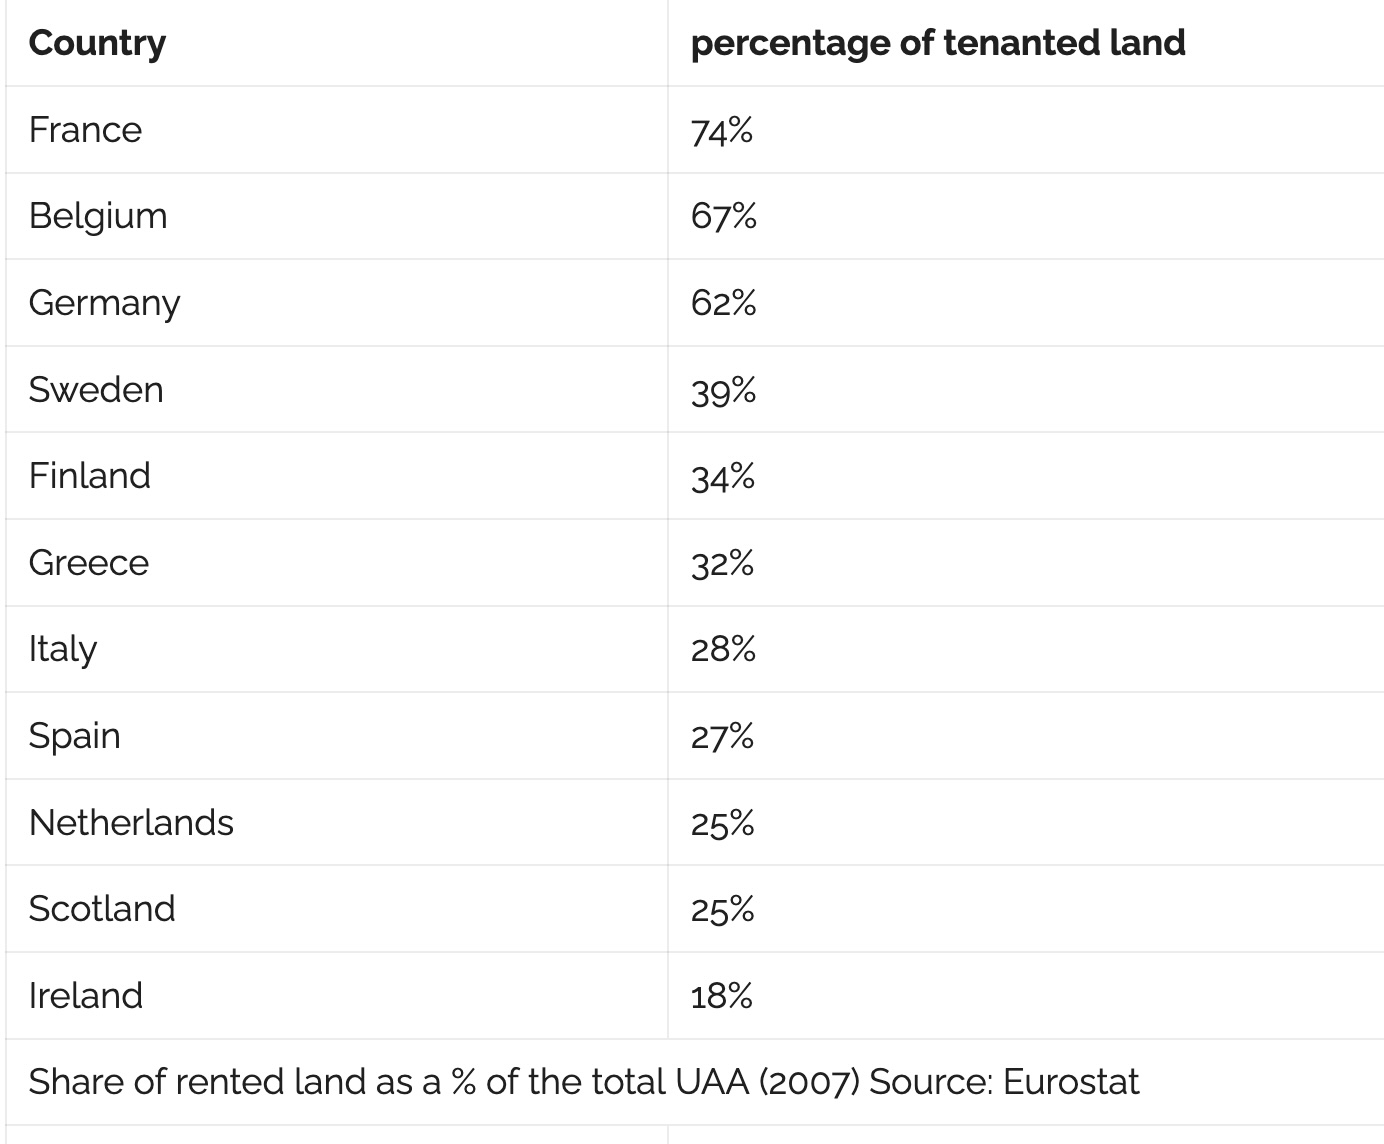The height and width of the screenshot is (1144, 1384).
Task: Click the Country column header
Action: (97, 43)
